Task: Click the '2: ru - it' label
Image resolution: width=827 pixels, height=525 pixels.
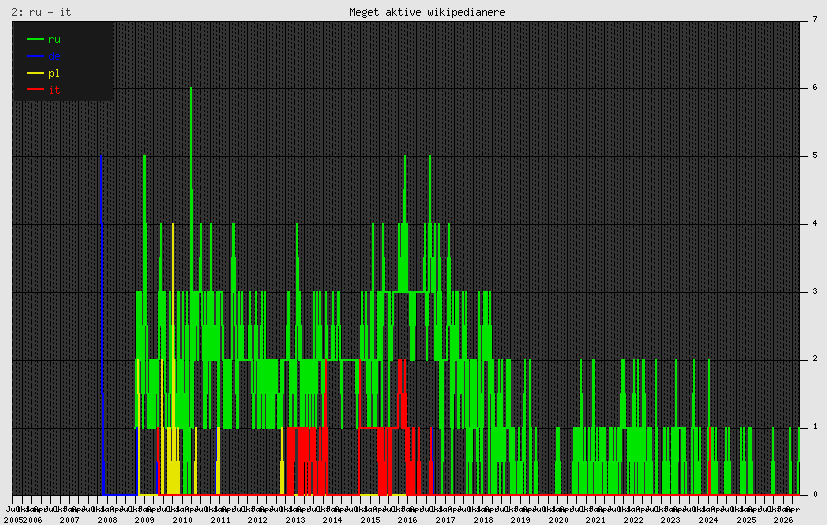Action: tap(41, 12)
